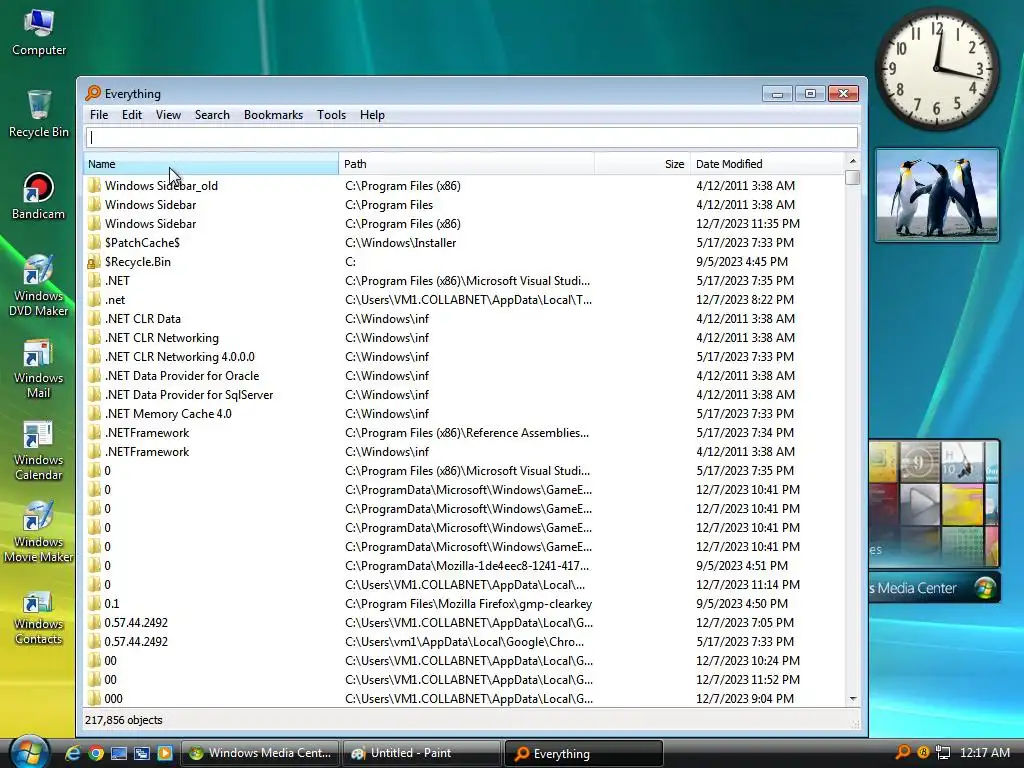Open the Search menu

click(x=212, y=115)
